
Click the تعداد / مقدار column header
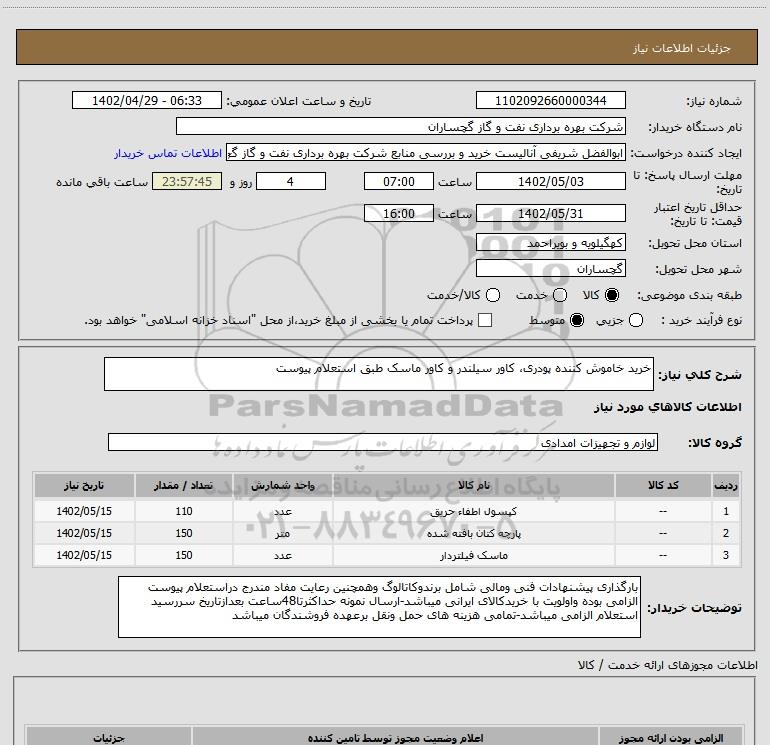(x=184, y=485)
